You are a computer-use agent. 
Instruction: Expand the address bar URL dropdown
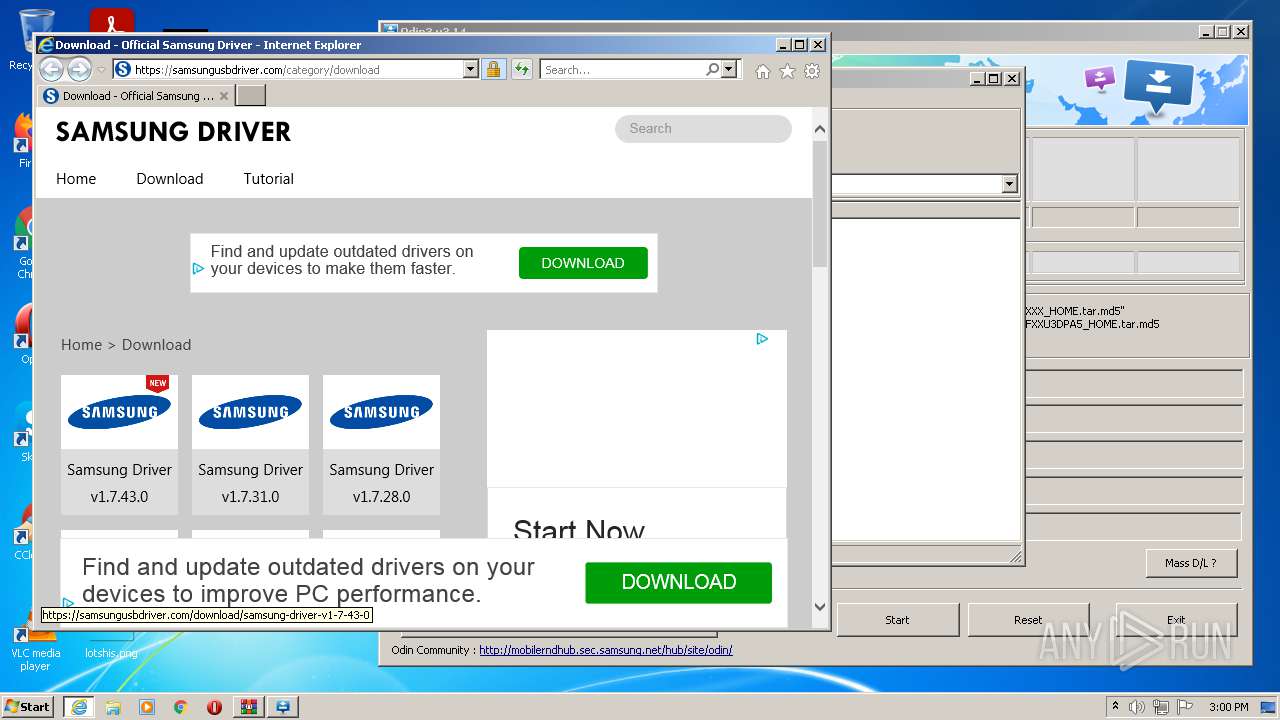pyautogui.click(x=471, y=69)
